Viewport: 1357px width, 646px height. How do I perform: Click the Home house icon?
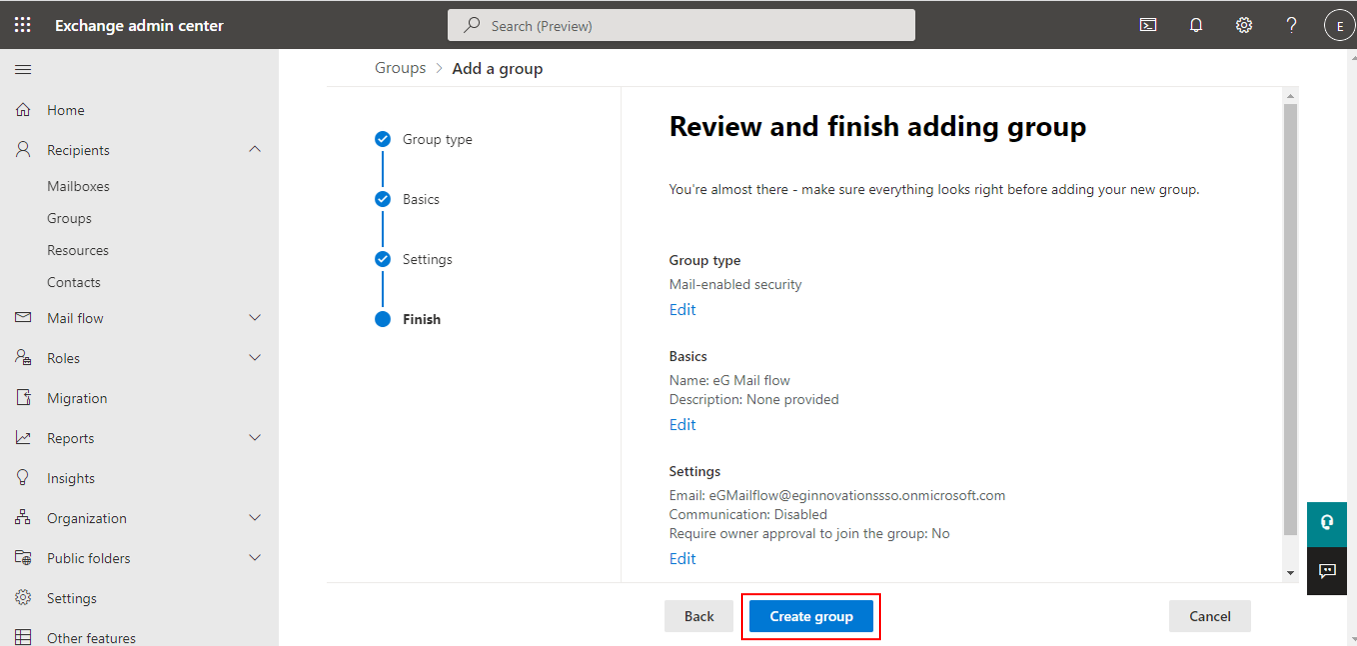pyautogui.click(x=23, y=110)
